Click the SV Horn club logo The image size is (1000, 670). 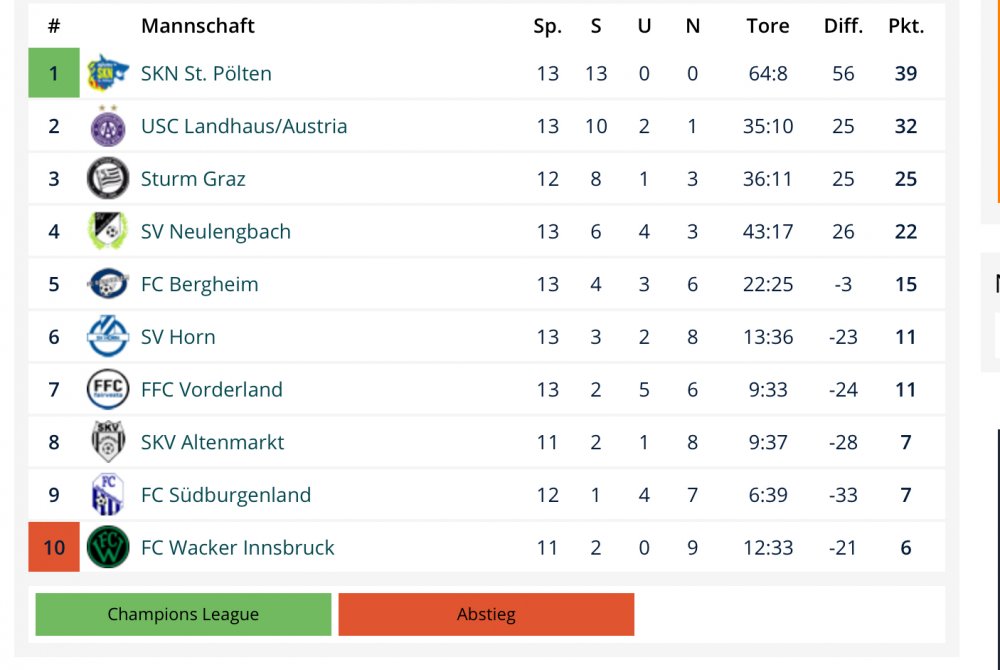tap(108, 336)
